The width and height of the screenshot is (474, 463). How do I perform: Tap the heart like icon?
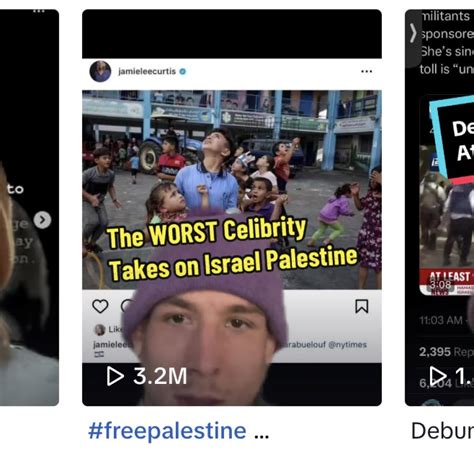pyautogui.click(x=100, y=306)
